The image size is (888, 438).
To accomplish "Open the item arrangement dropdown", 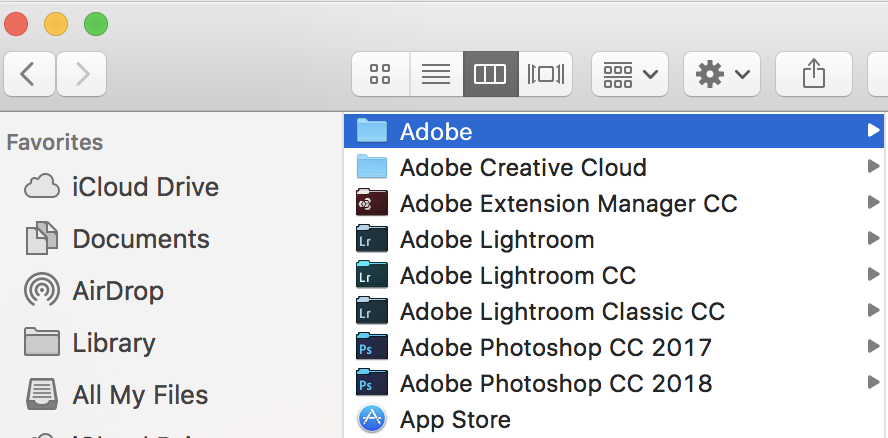I will 630,74.
